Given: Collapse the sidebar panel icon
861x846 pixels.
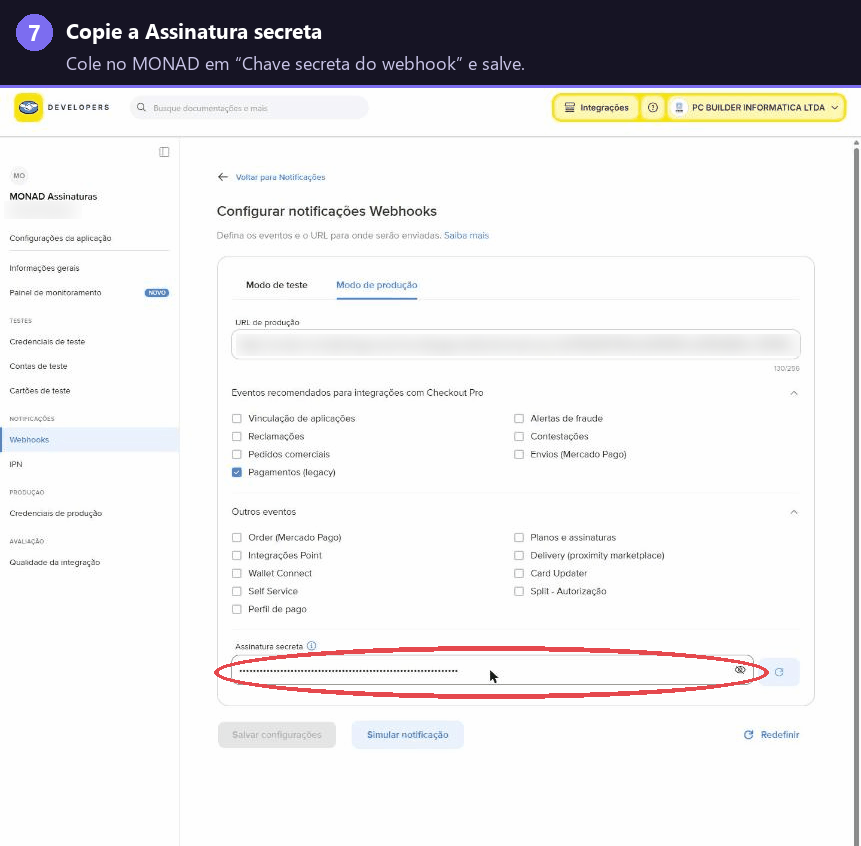Looking at the screenshot, I should (164, 152).
